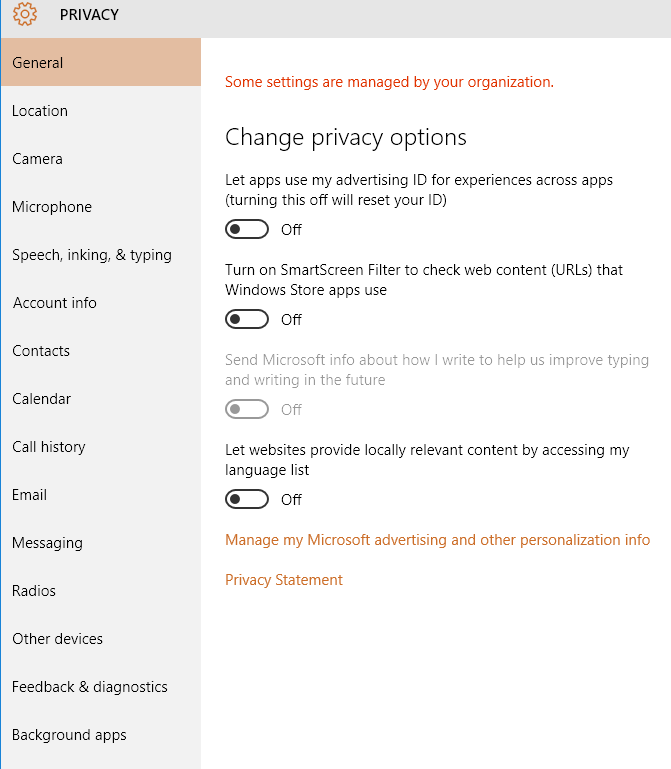
Task: Open Microphone privacy settings
Action: coord(52,207)
